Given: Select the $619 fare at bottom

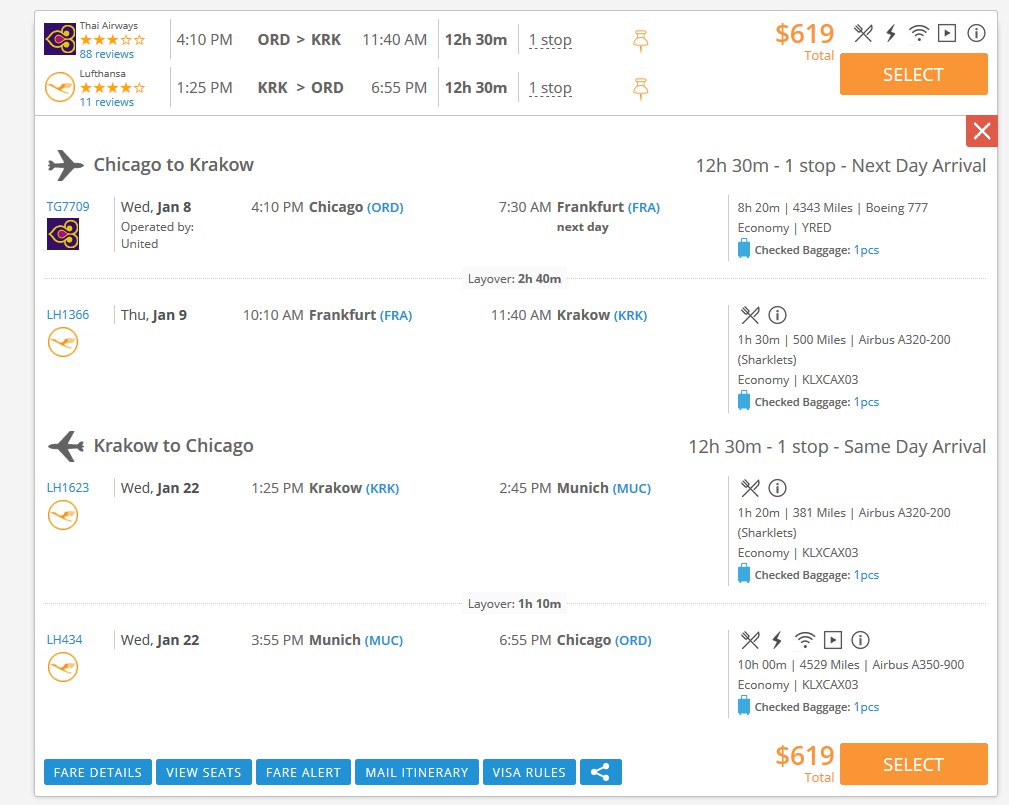Looking at the screenshot, I should (x=913, y=764).
